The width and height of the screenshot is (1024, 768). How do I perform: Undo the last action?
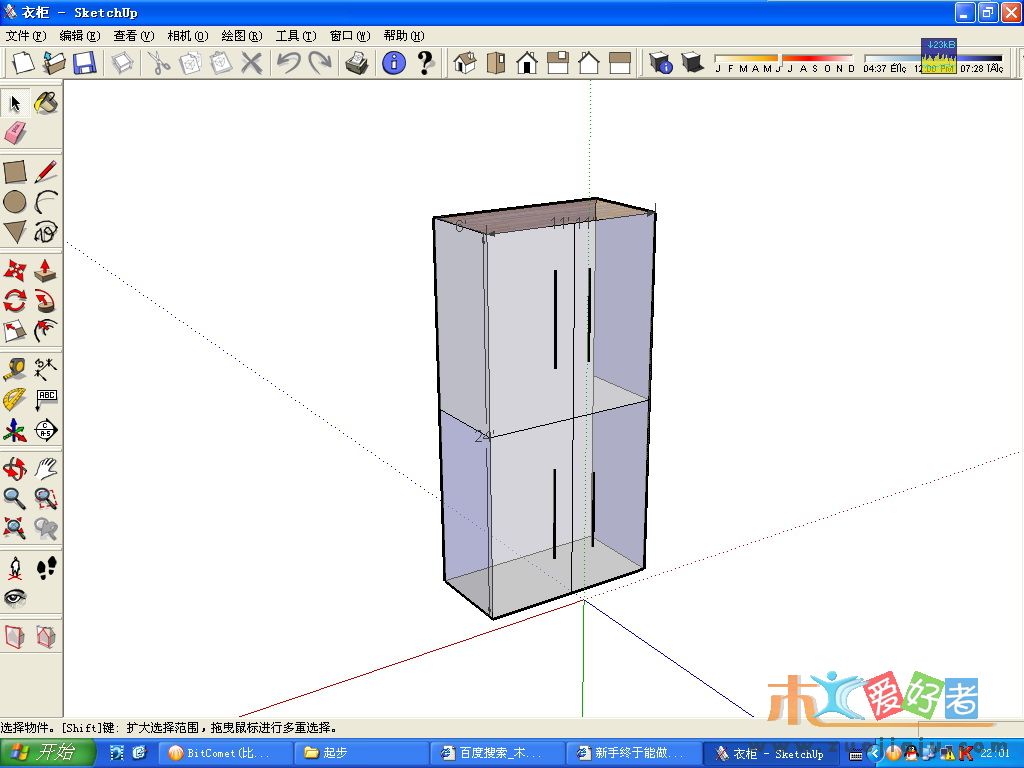[289, 63]
